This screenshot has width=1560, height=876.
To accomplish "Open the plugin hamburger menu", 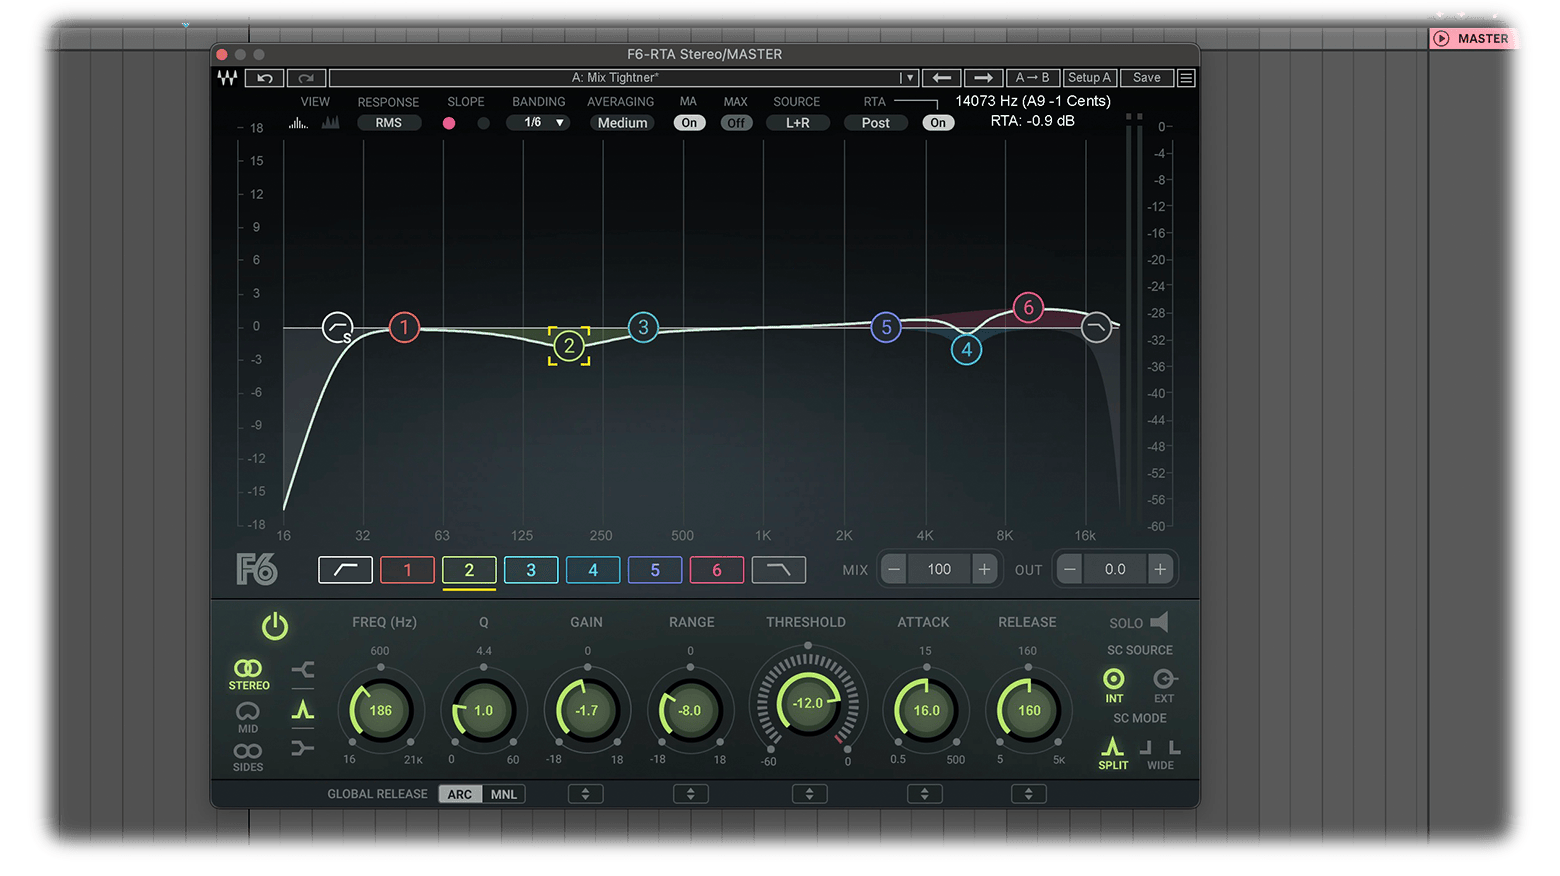I will click(x=1186, y=78).
